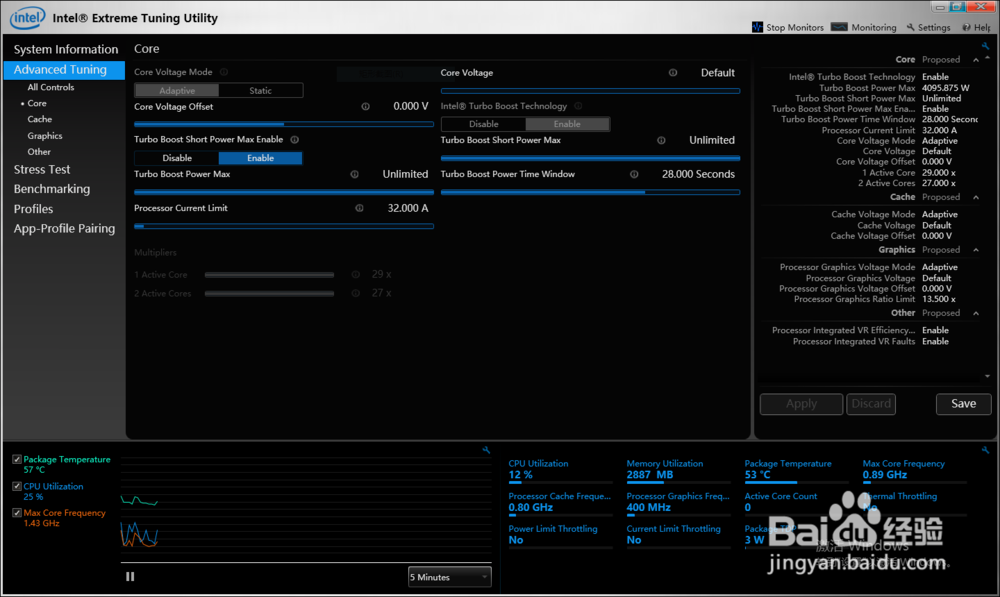
Task: Click wrench icon above the Proposed settings panel
Action: (985, 47)
